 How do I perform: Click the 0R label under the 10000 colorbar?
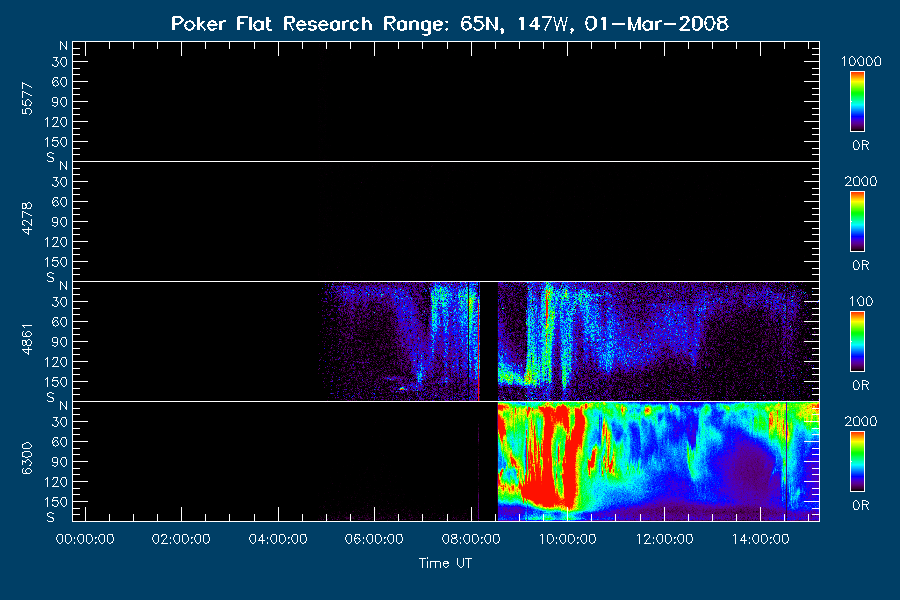(861, 146)
